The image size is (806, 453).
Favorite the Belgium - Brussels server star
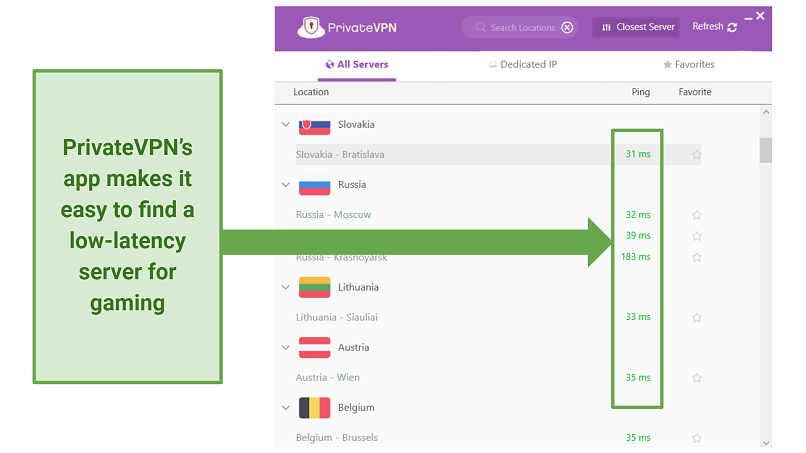click(x=697, y=438)
